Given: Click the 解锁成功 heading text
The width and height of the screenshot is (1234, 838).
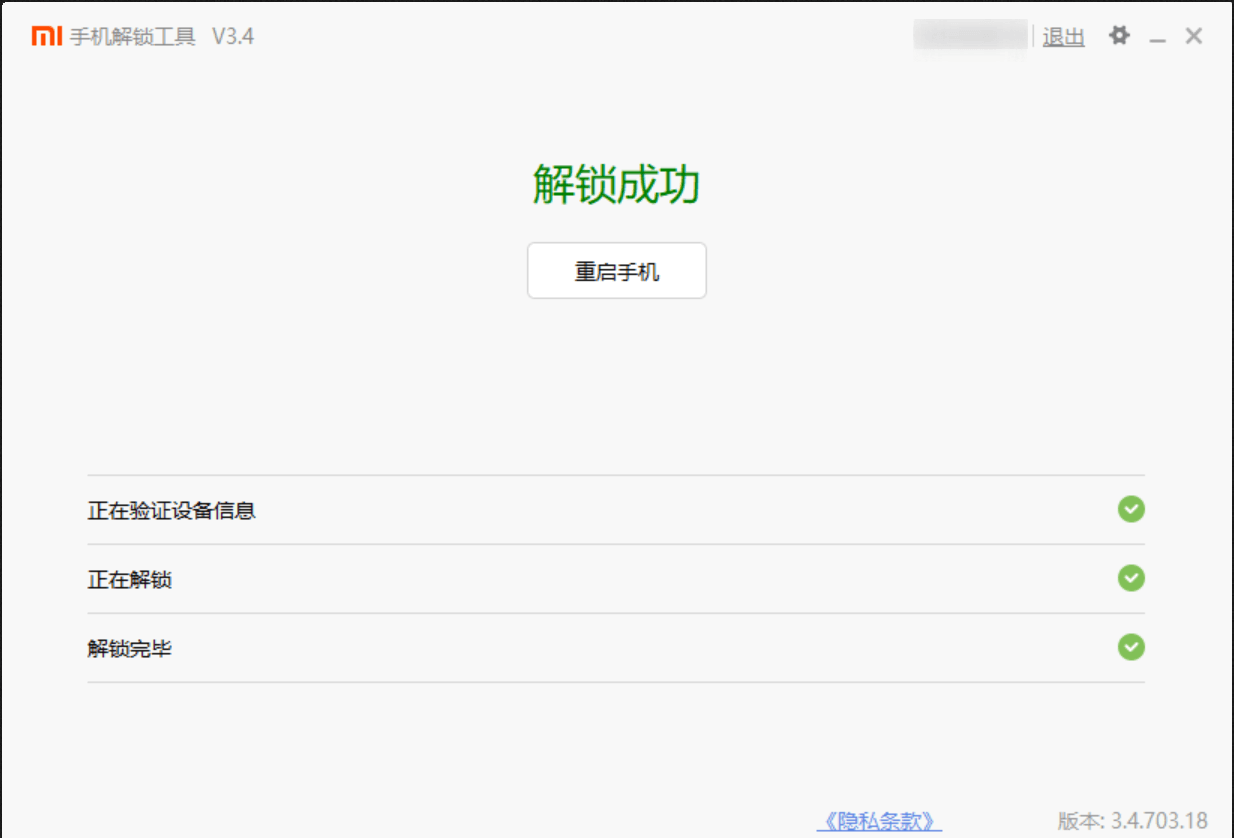Looking at the screenshot, I should pyautogui.click(x=616, y=185).
